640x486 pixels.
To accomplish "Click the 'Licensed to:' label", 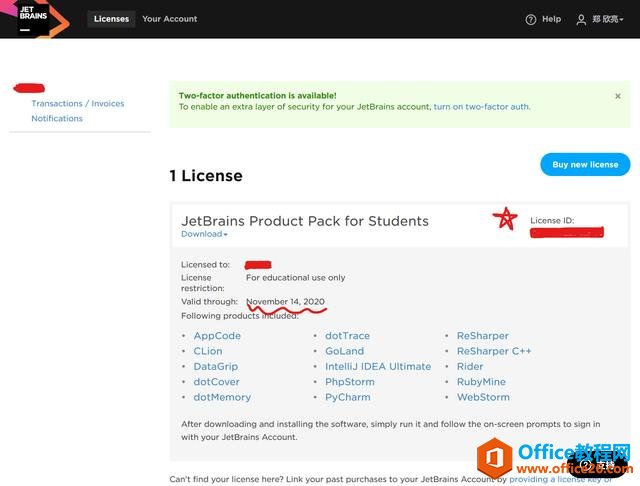I will click(x=205, y=264).
